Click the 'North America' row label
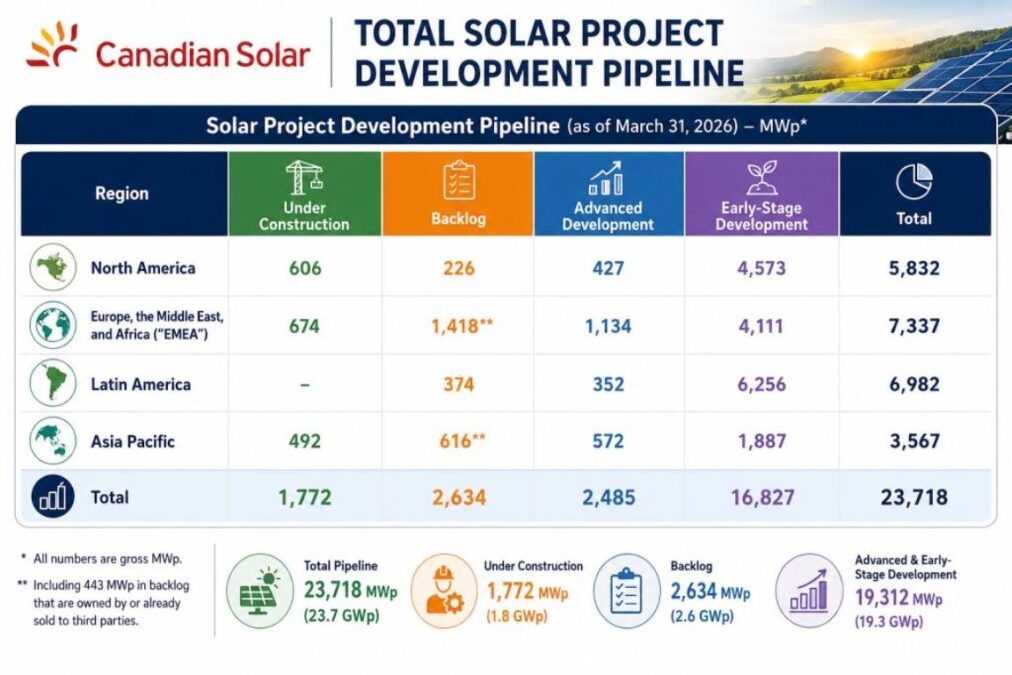This screenshot has height=675, width=1012. pos(143,268)
